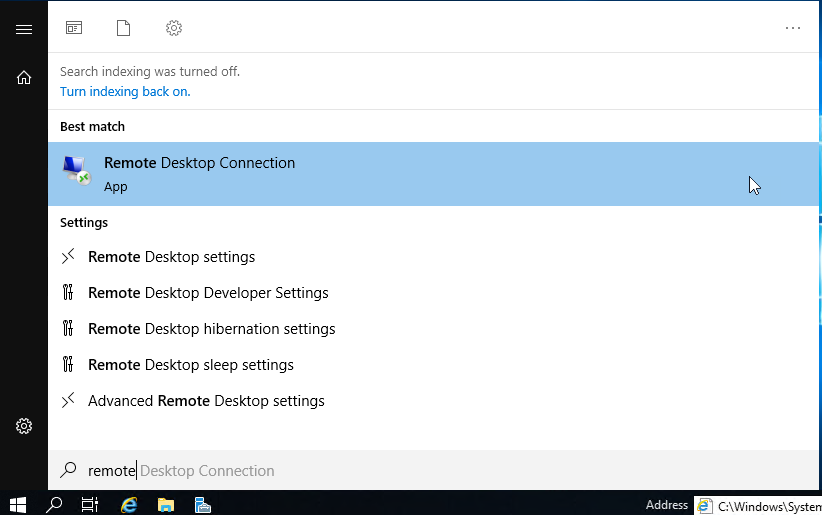This screenshot has height=515, width=822.
Task: Filter search results by Apps
Action: tap(74, 28)
